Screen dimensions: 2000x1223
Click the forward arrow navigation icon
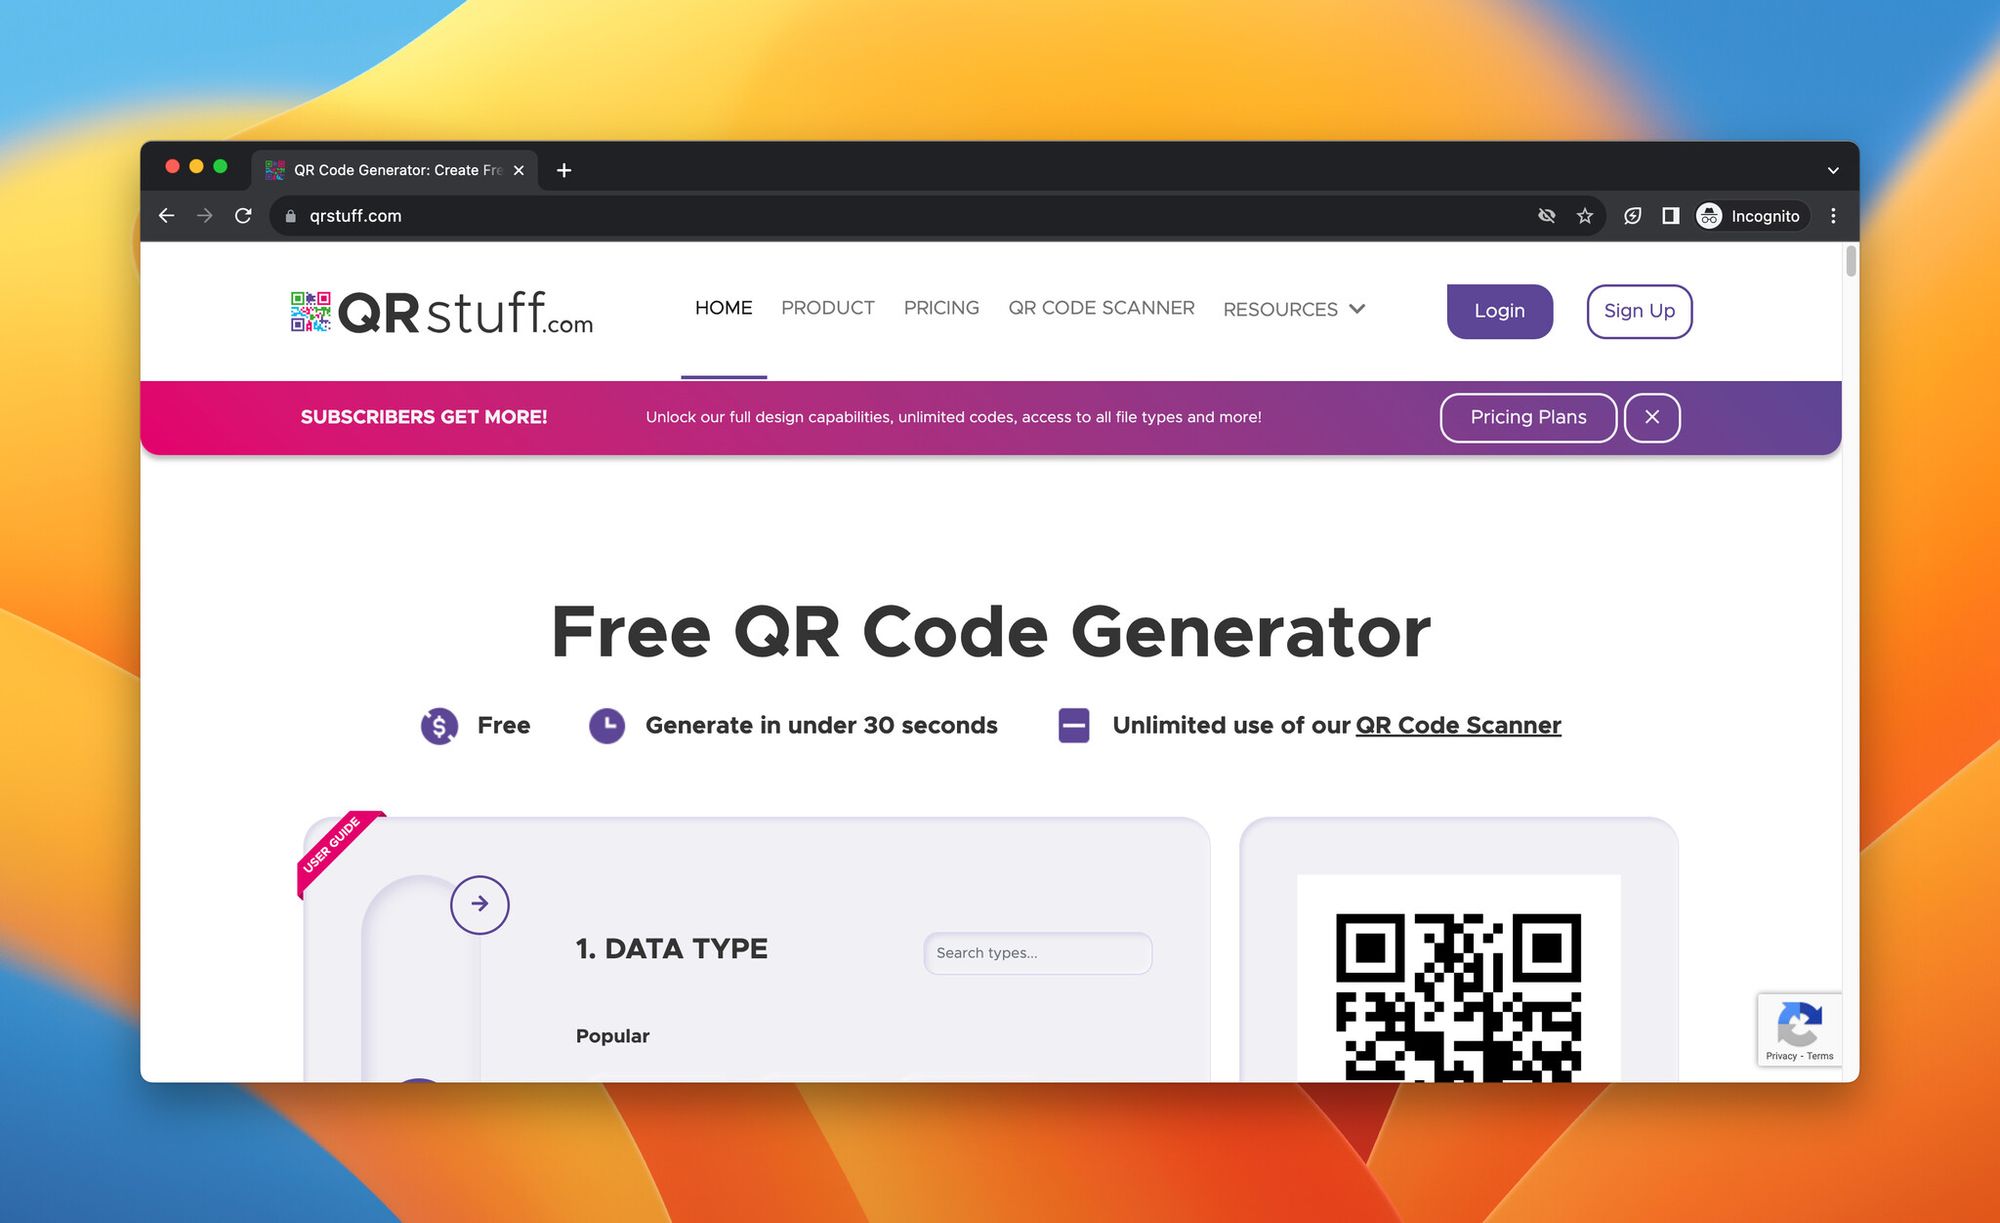[204, 216]
